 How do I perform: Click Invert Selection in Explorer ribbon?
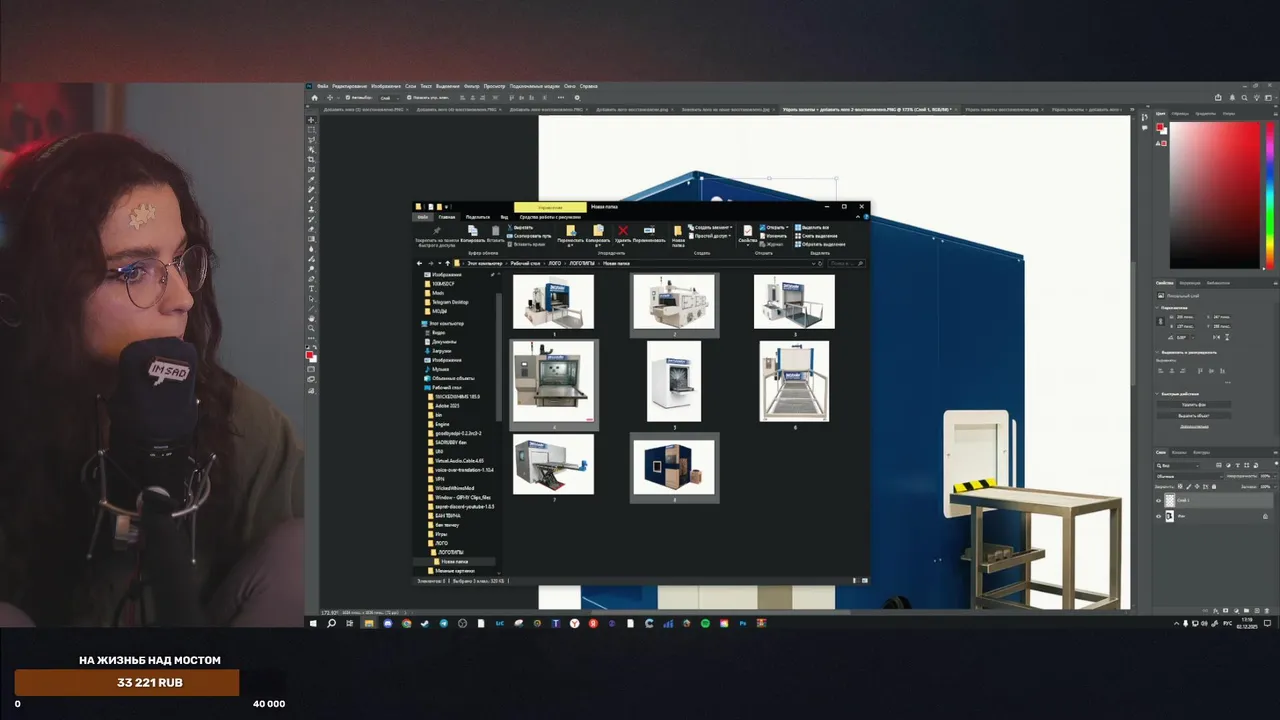point(820,244)
